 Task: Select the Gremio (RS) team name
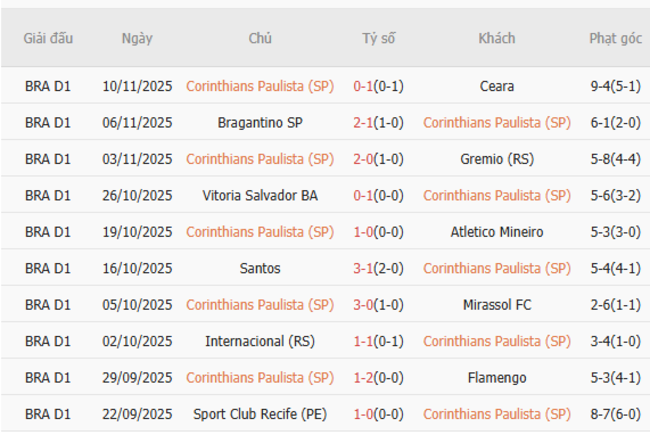coord(496,159)
